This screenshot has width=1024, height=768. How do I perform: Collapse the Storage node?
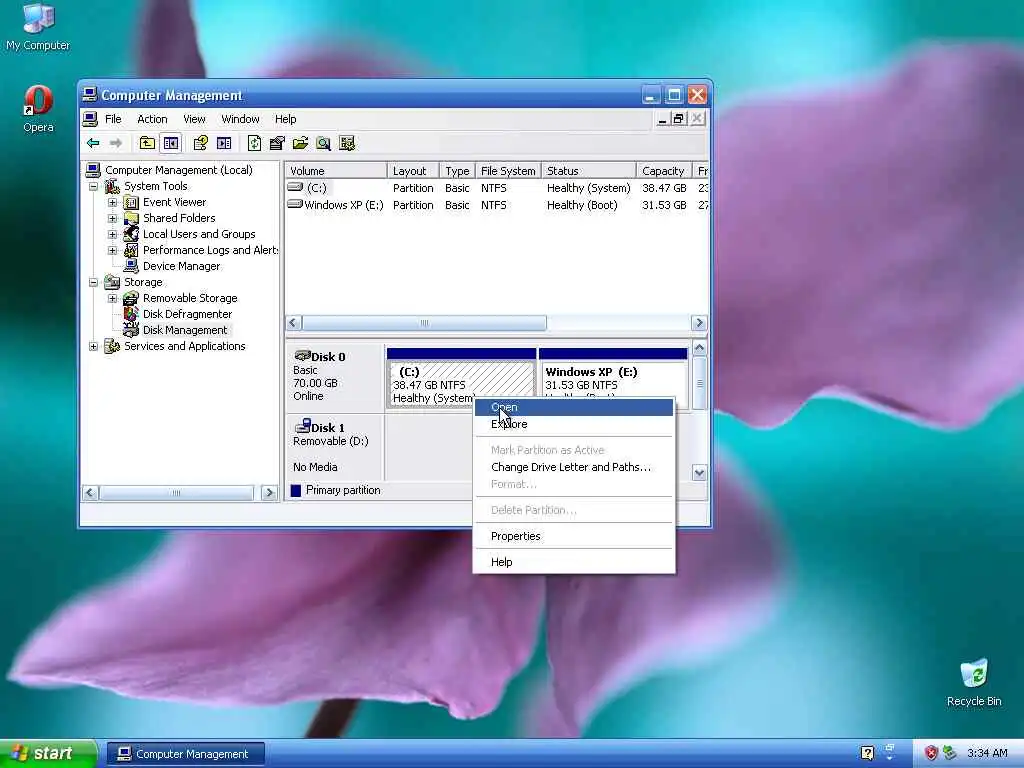[93, 282]
